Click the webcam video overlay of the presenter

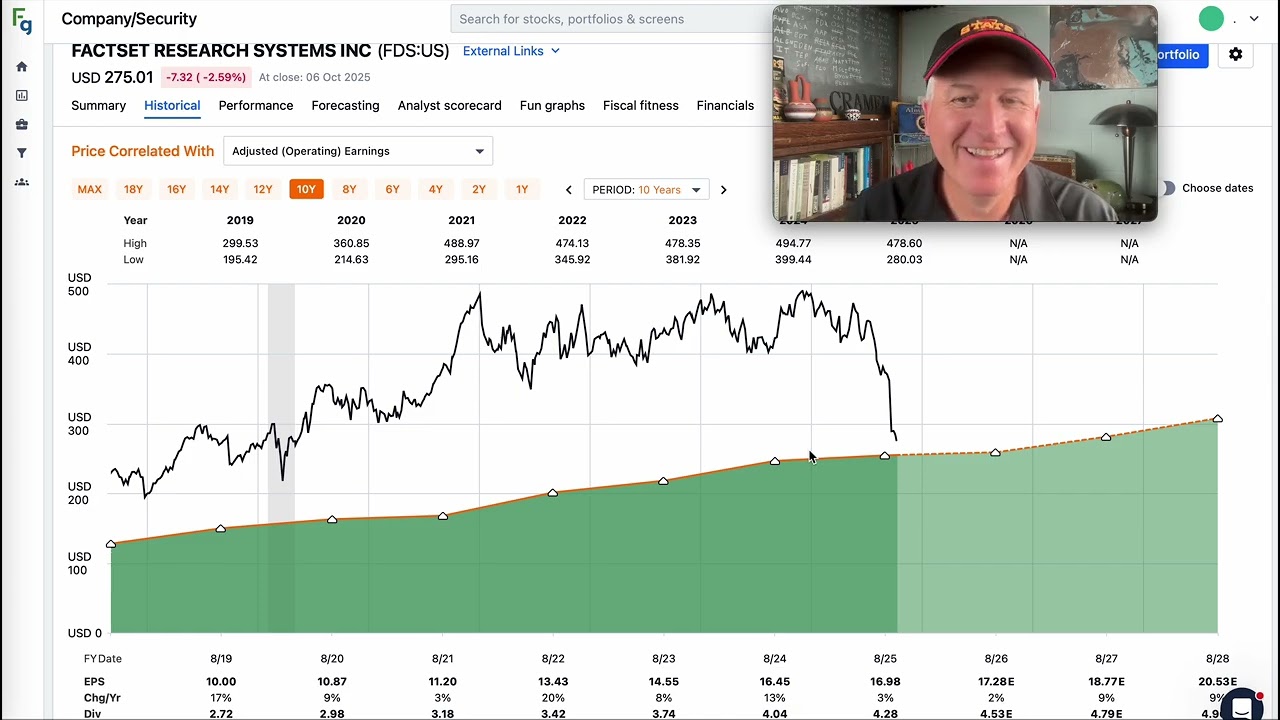(965, 113)
